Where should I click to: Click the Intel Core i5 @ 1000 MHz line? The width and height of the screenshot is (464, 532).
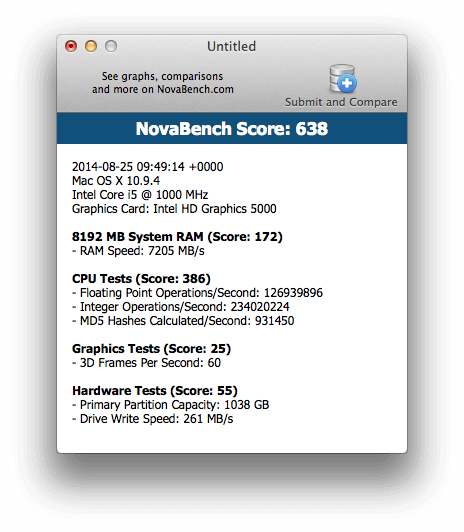(140, 195)
